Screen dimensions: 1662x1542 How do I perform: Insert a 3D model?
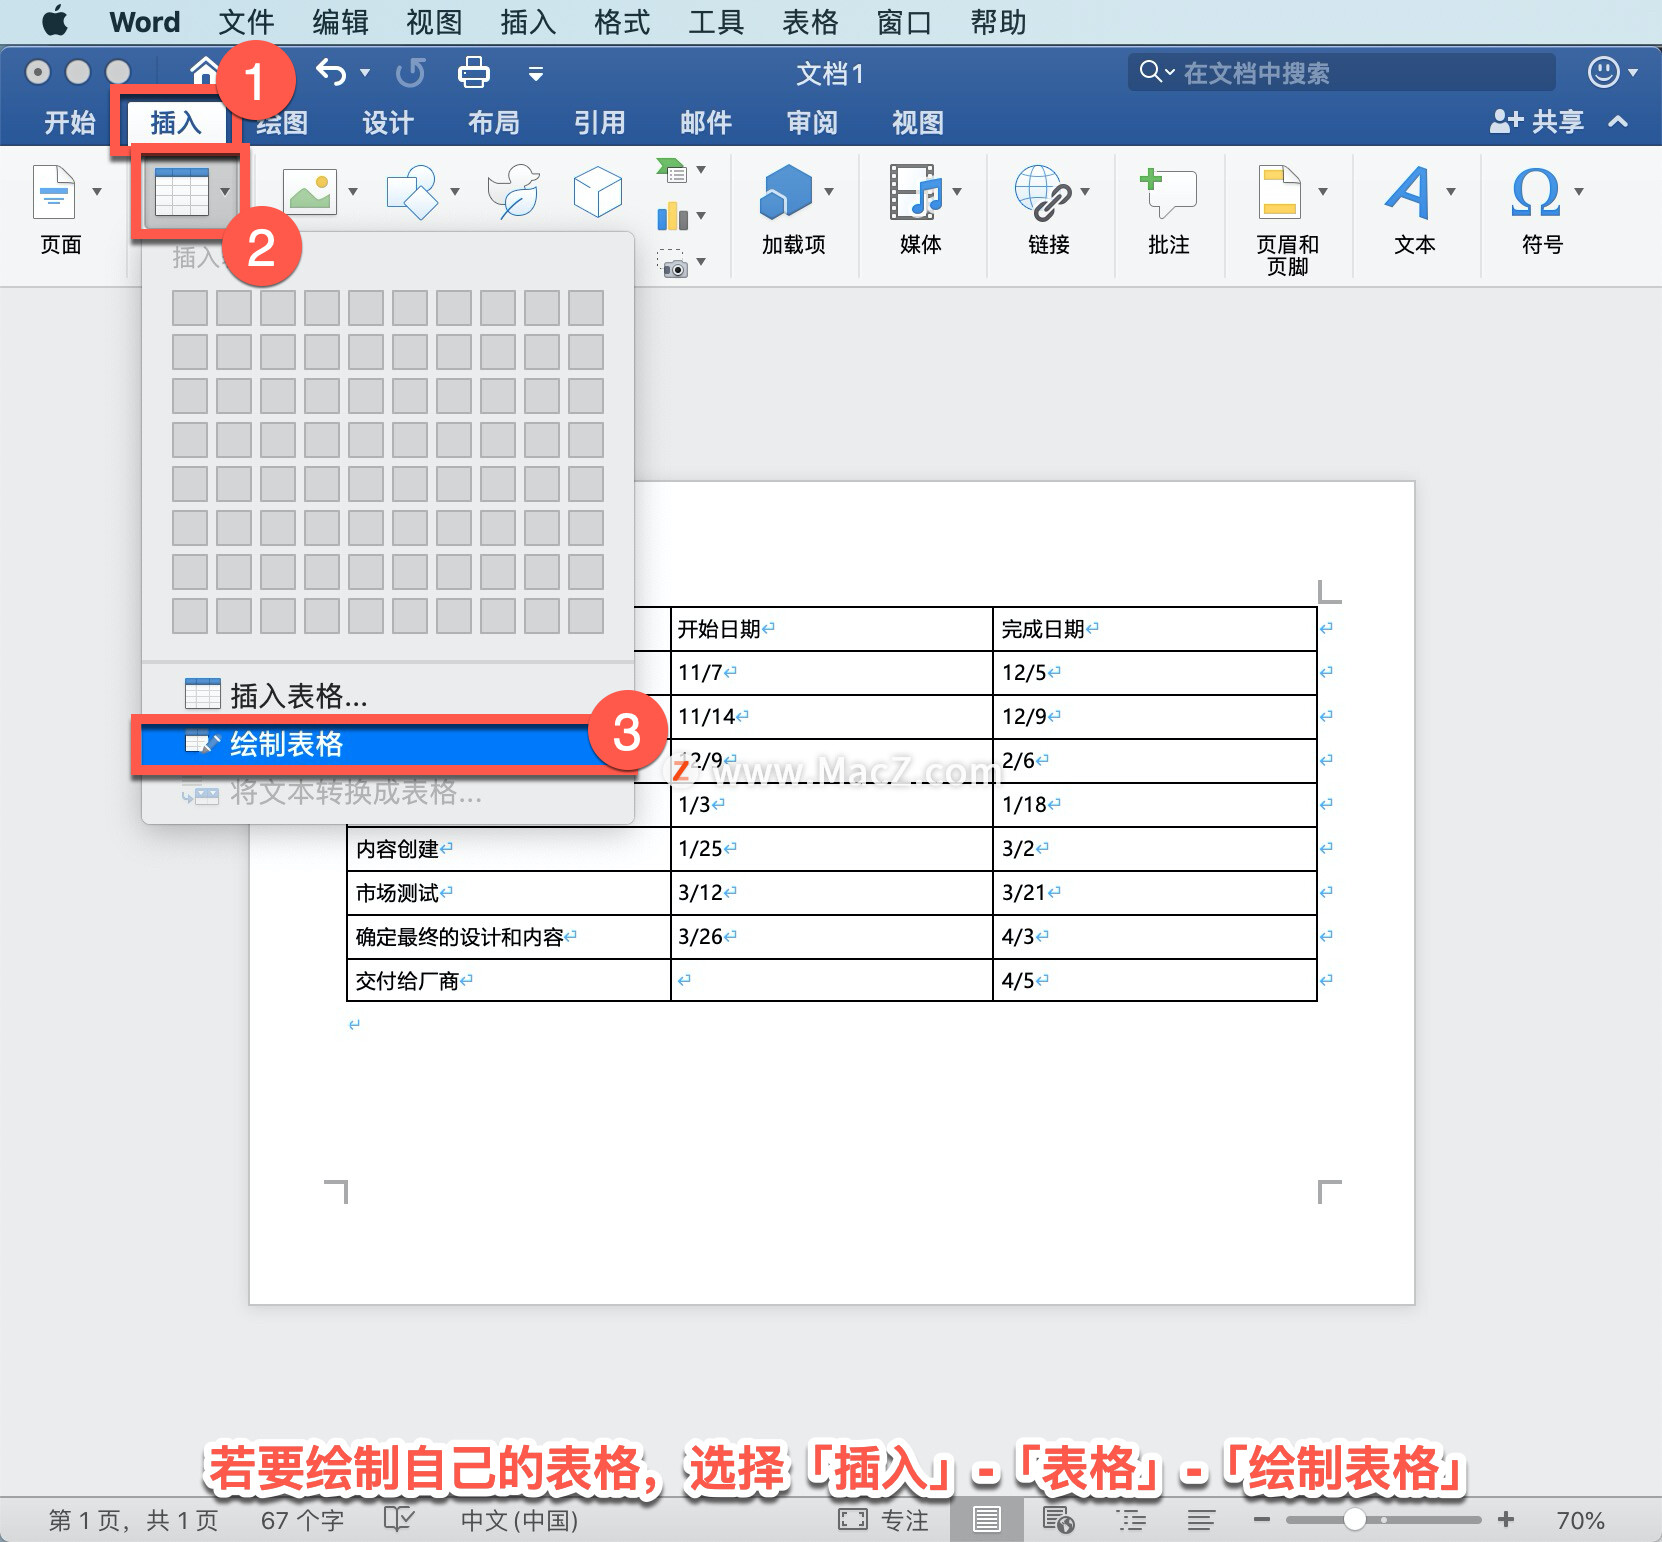597,192
